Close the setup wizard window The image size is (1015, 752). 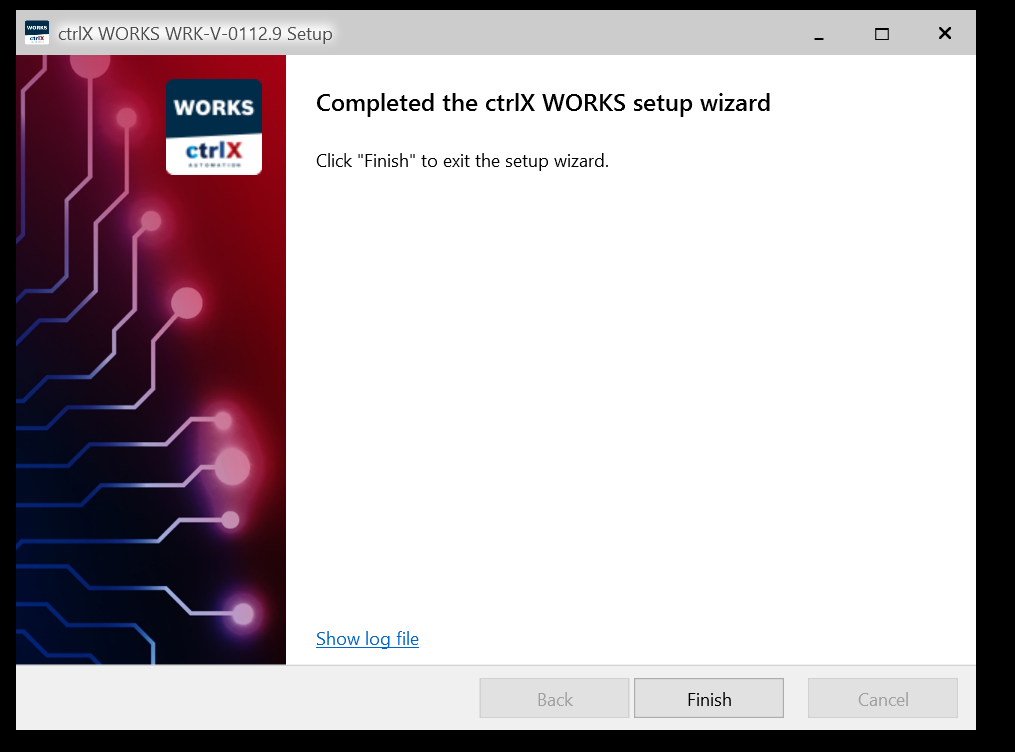point(944,33)
